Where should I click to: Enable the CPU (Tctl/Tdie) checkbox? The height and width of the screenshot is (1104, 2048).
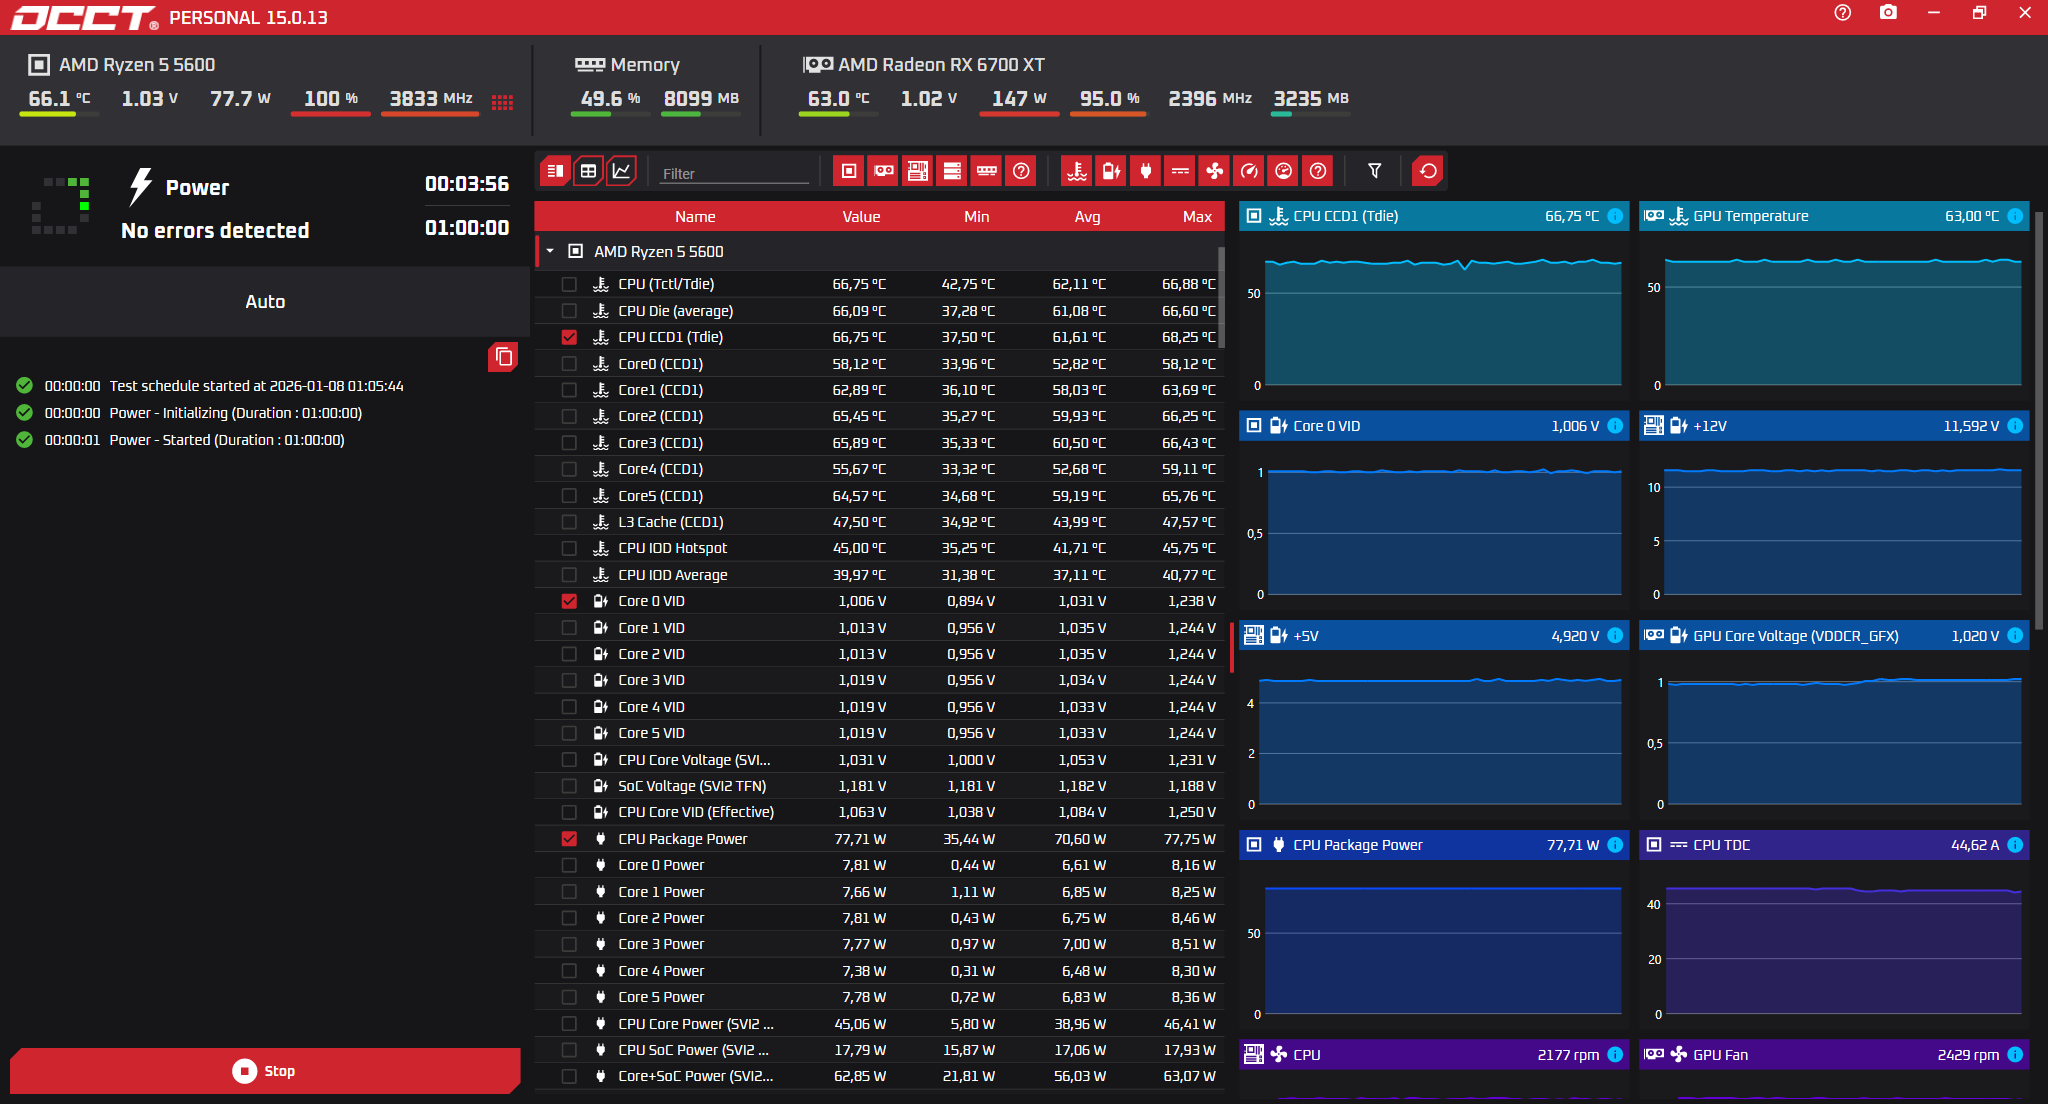569,284
